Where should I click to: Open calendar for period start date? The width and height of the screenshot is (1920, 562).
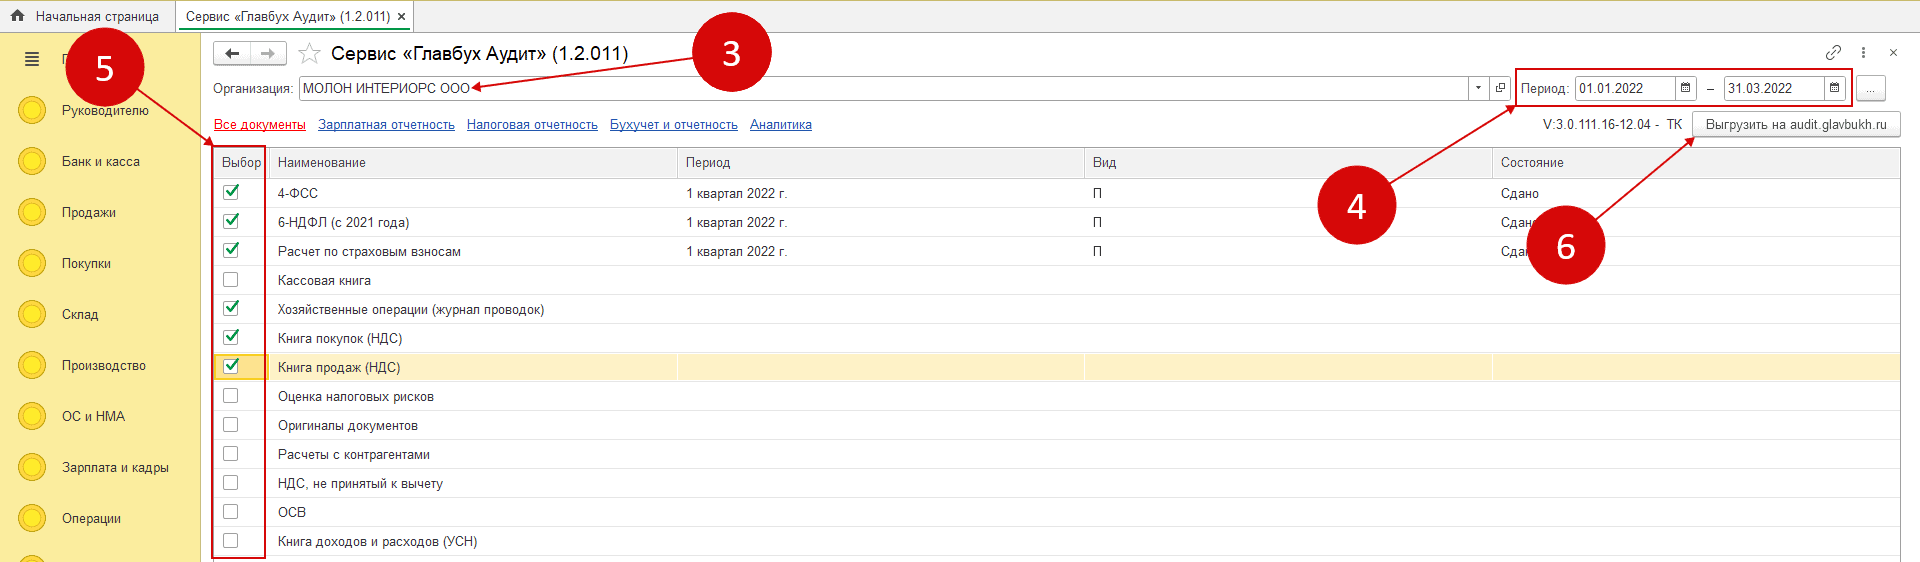[1685, 89]
